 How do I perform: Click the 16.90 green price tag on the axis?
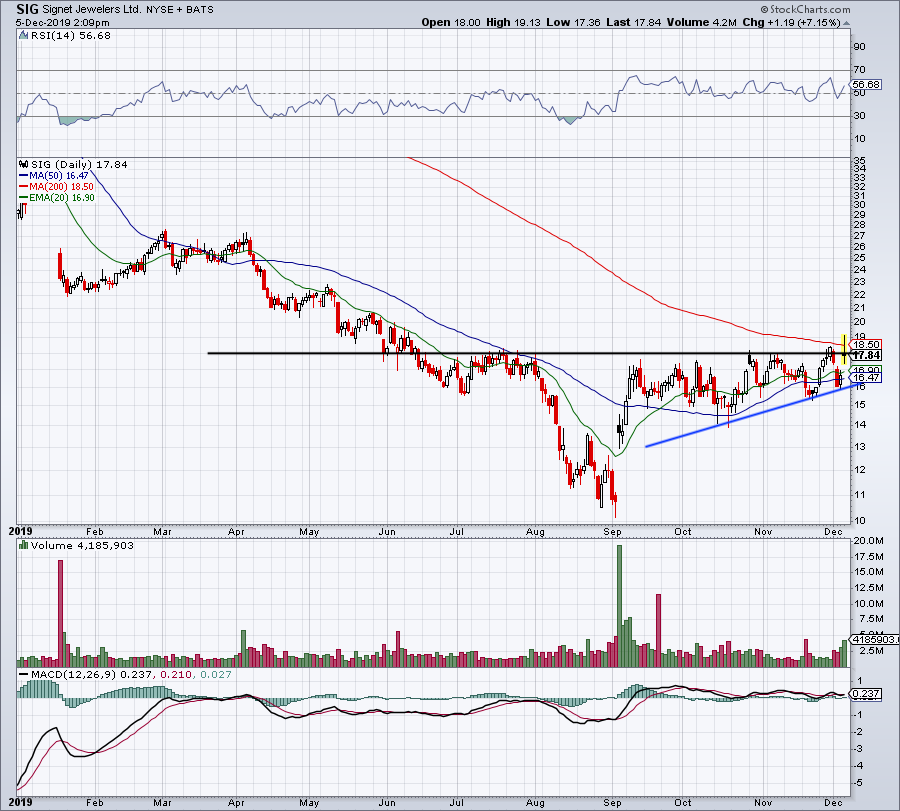(866, 370)
